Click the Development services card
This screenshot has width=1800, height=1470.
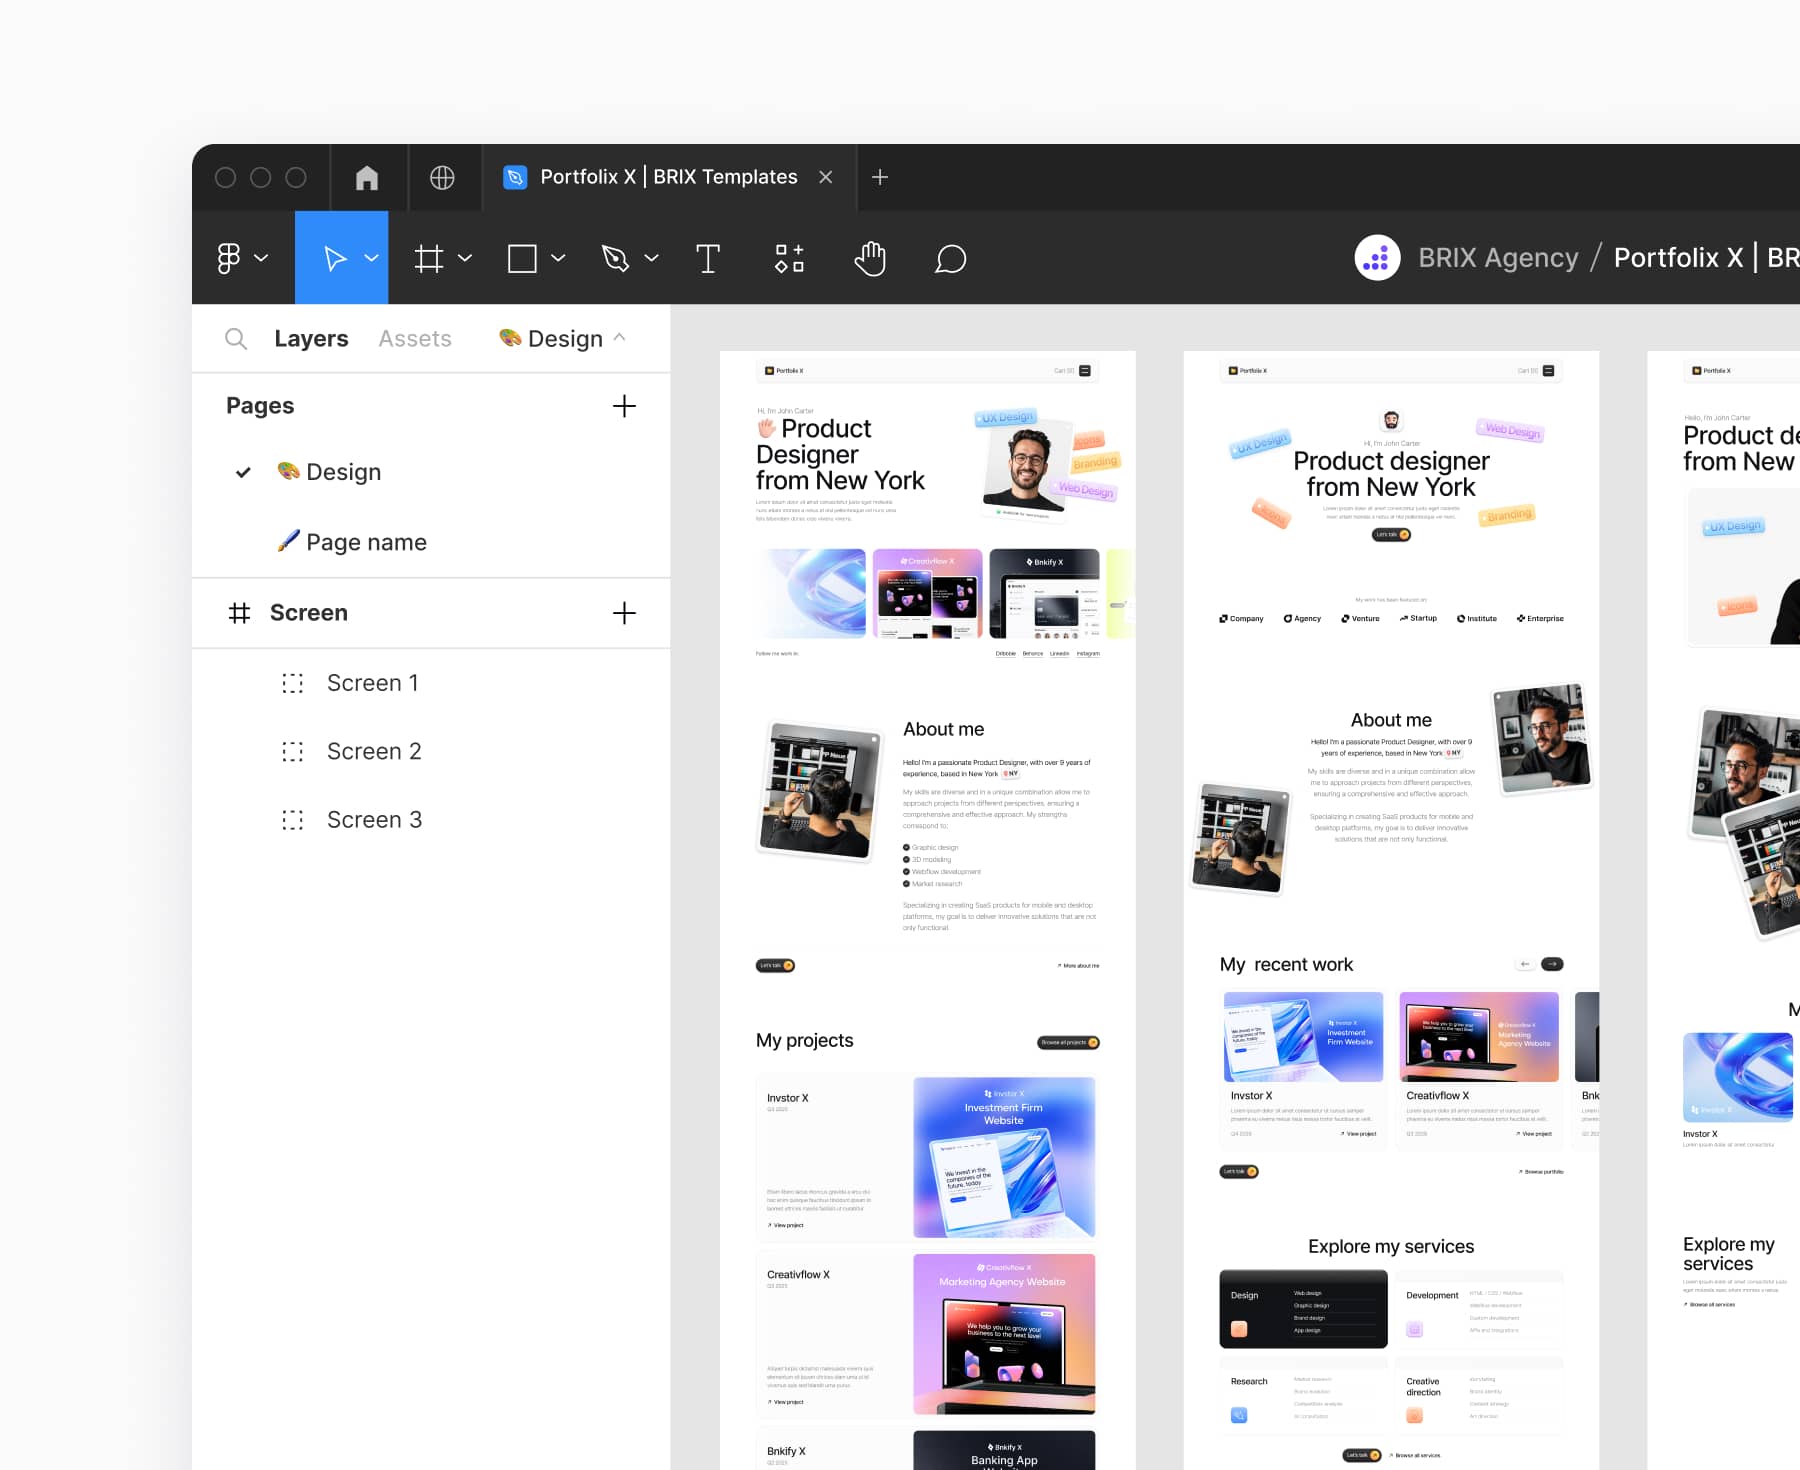pos(1479,1309)
